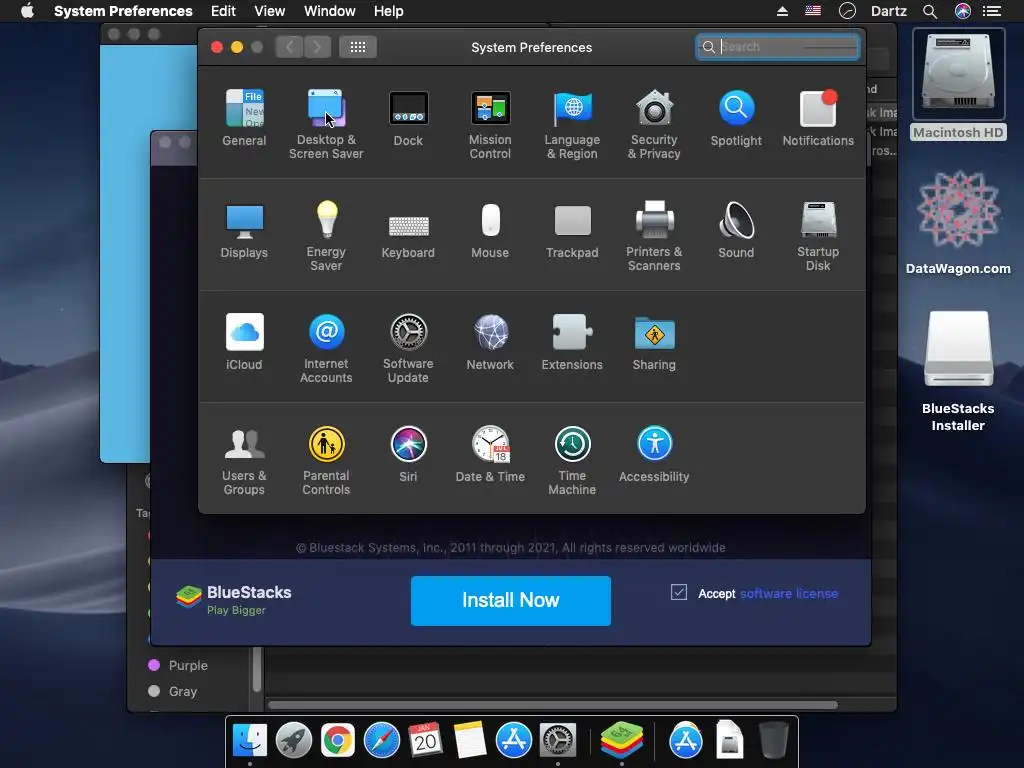Open the US flag input menu
The image size is (1024, 768).
pyautogui.click(x=813, y=11)
